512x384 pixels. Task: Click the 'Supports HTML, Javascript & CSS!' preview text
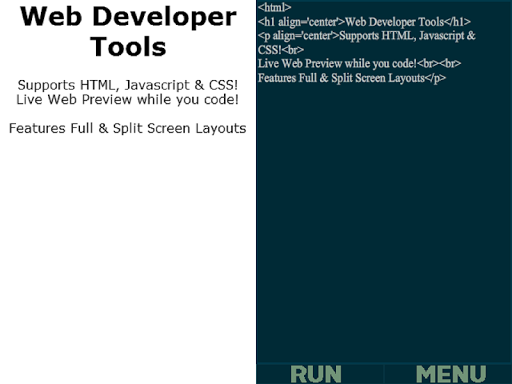click(128, 85)
